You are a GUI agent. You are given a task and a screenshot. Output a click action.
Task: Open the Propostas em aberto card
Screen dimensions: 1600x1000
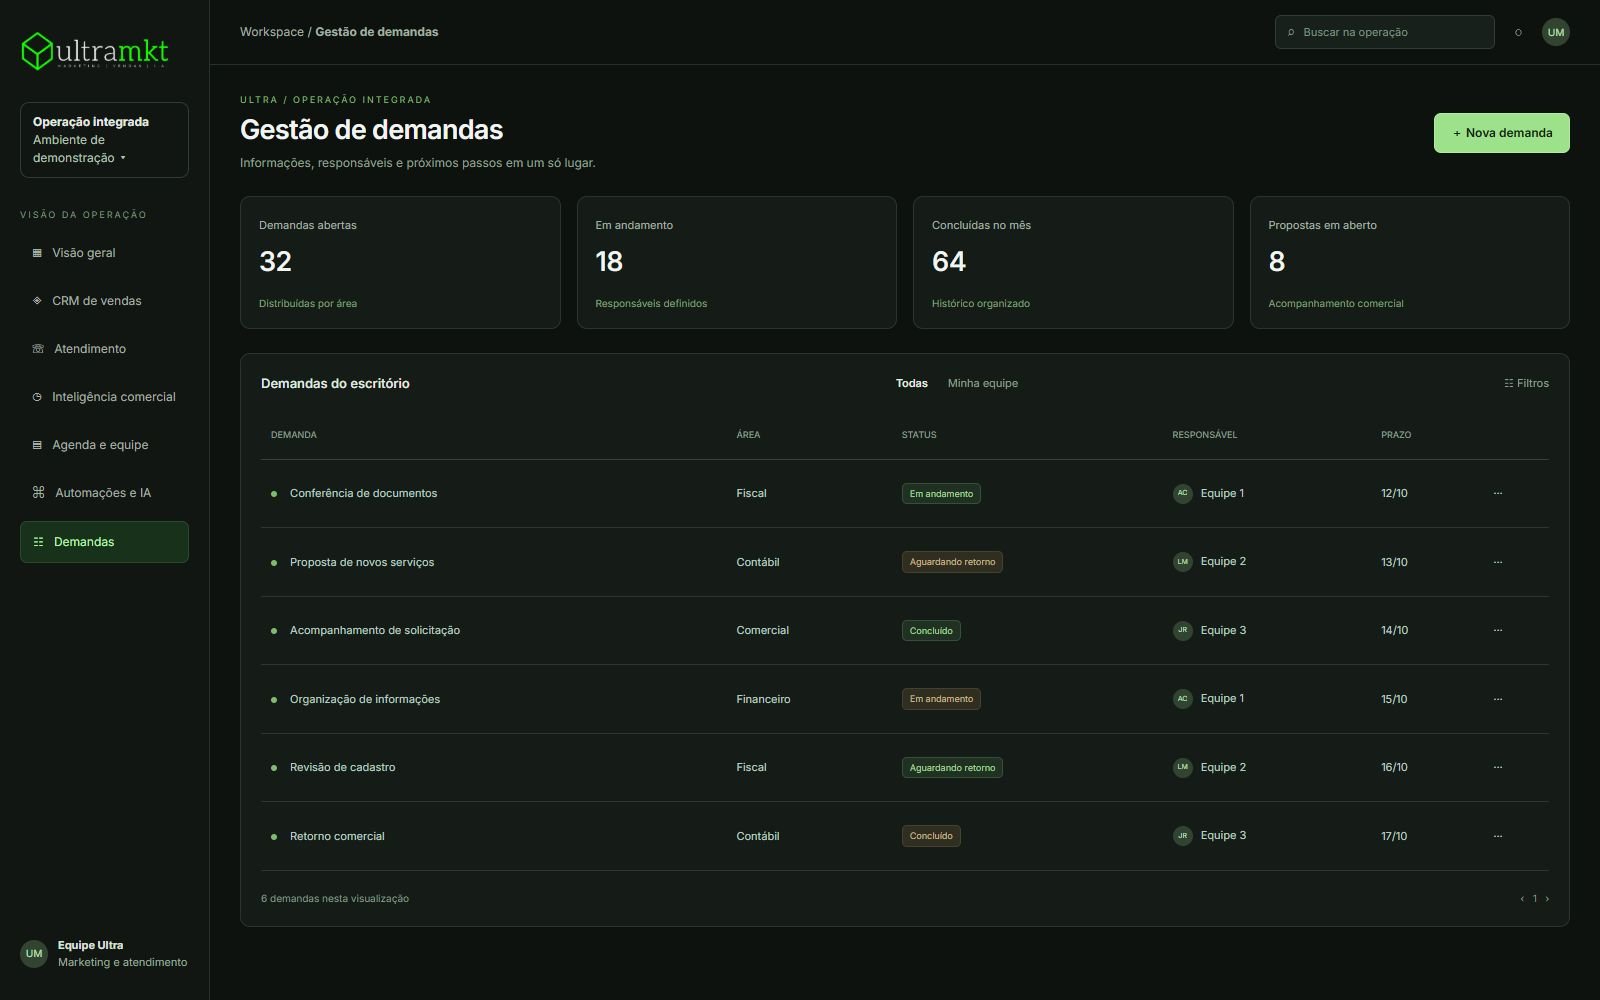1410,262
